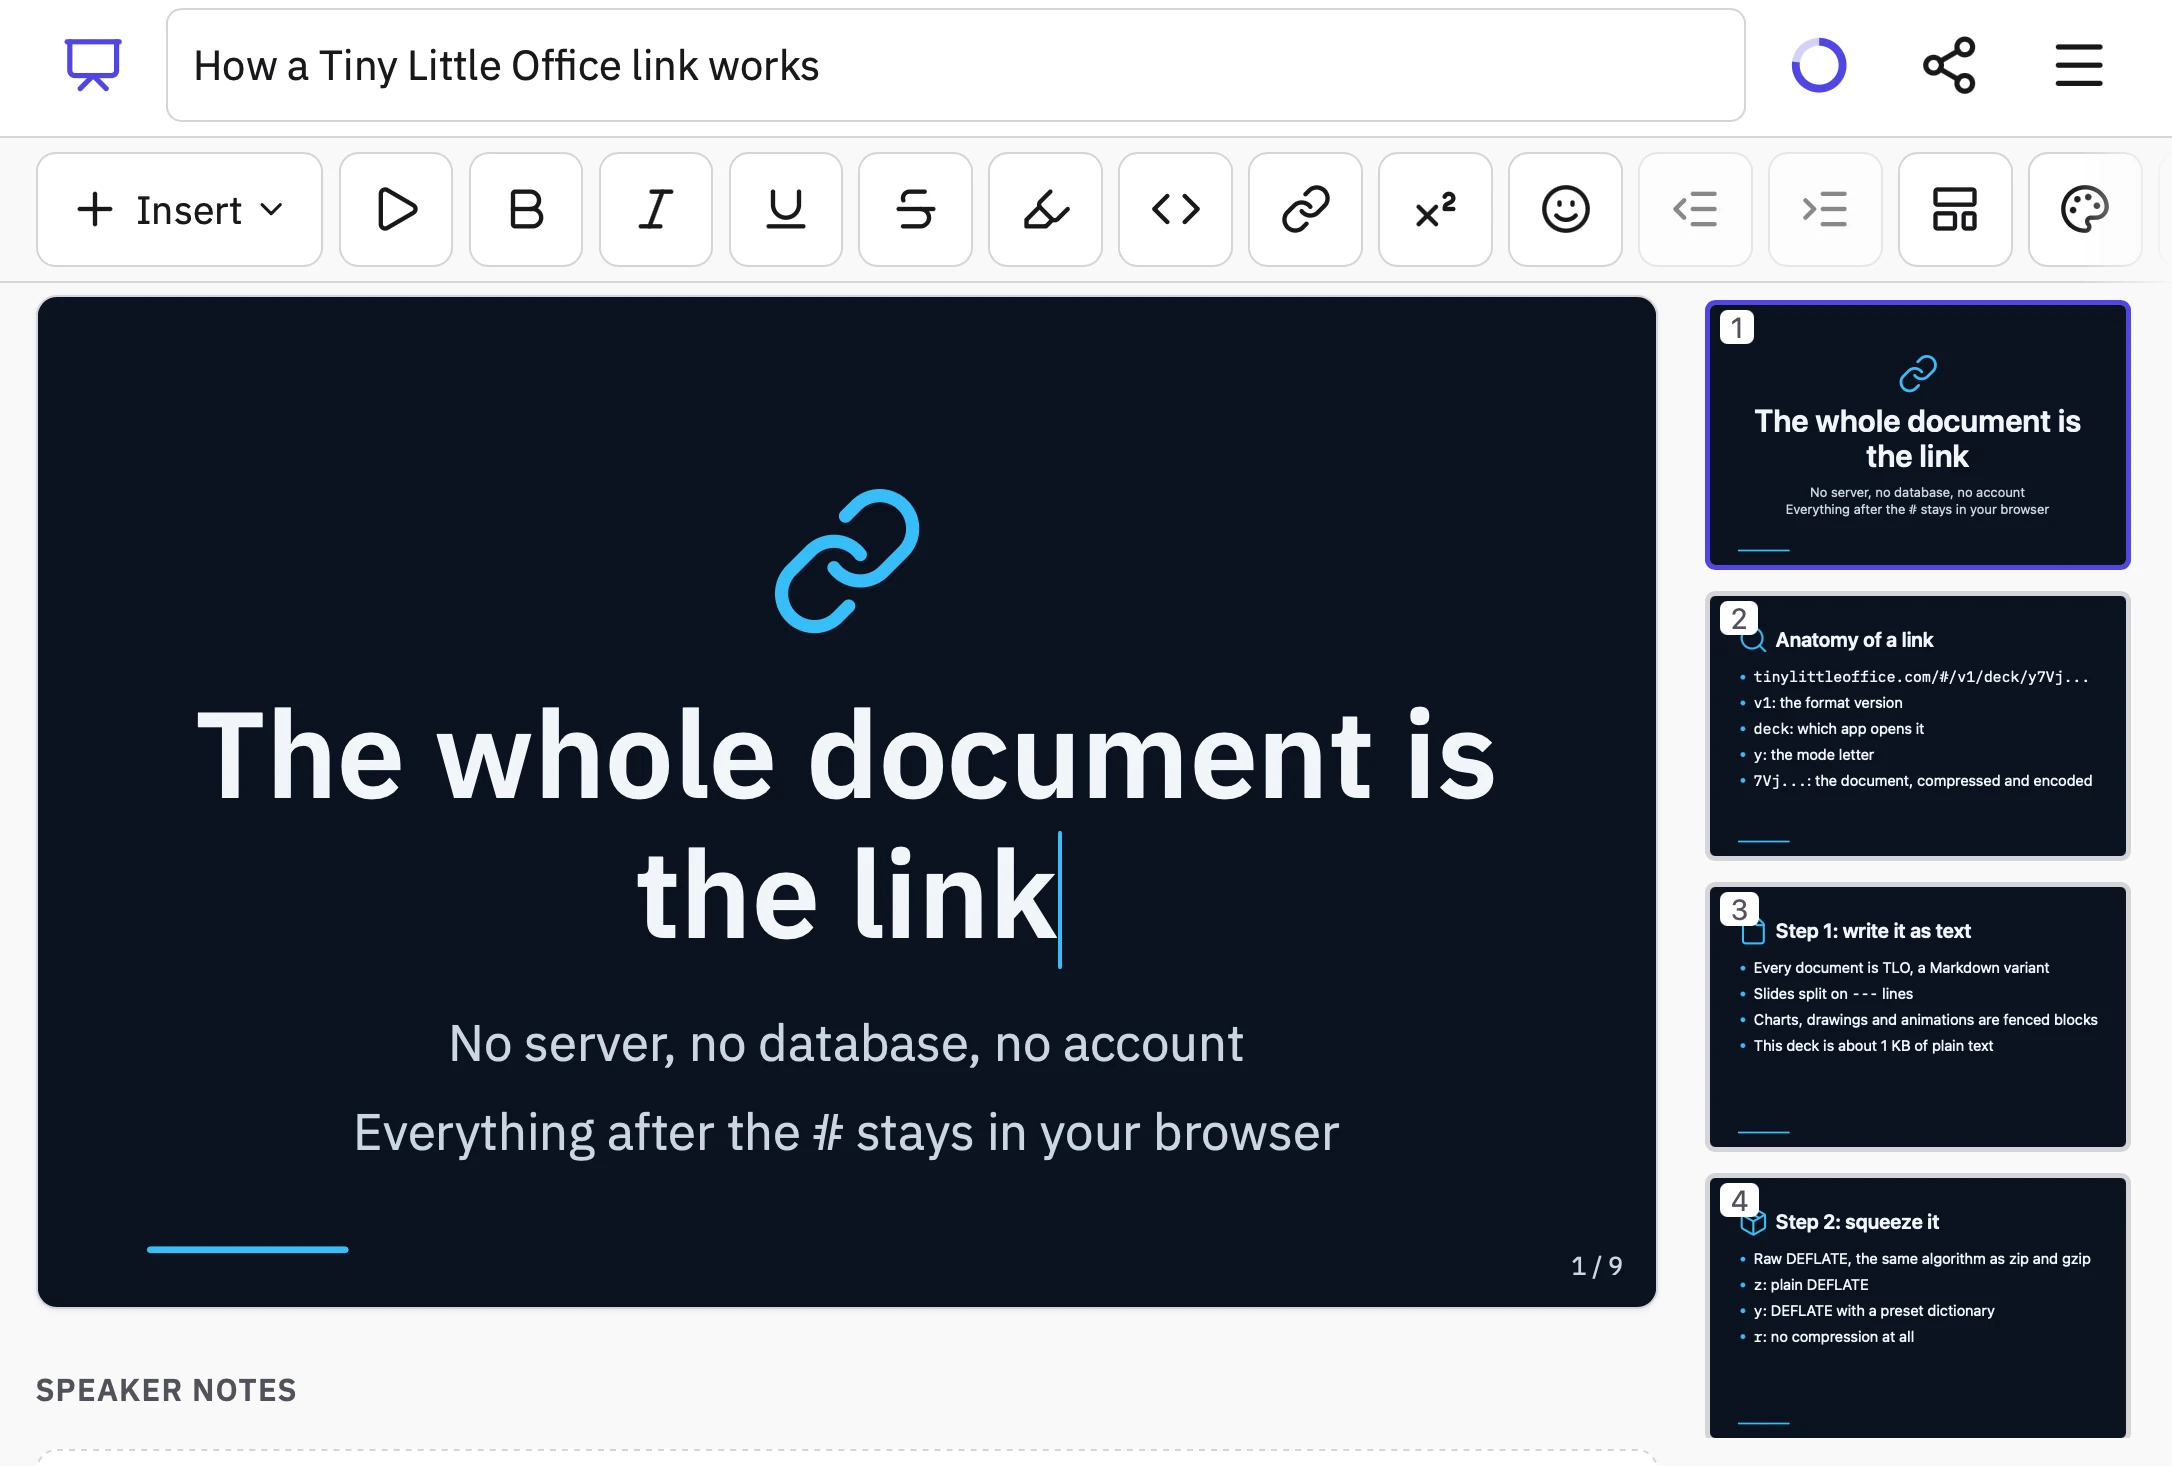2172x1466 pixels.
Task: Open the slide layout picker
Action: click(x=1955, y=210)
